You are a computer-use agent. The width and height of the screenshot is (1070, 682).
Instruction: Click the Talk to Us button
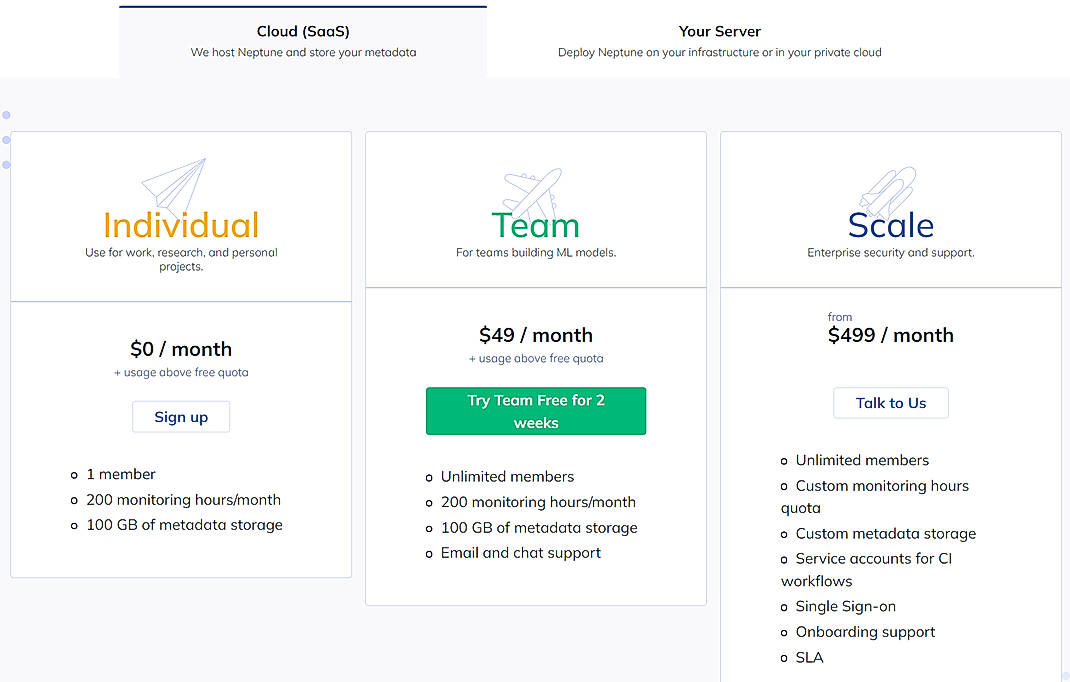pyautogui.click(x=890, y=403)
